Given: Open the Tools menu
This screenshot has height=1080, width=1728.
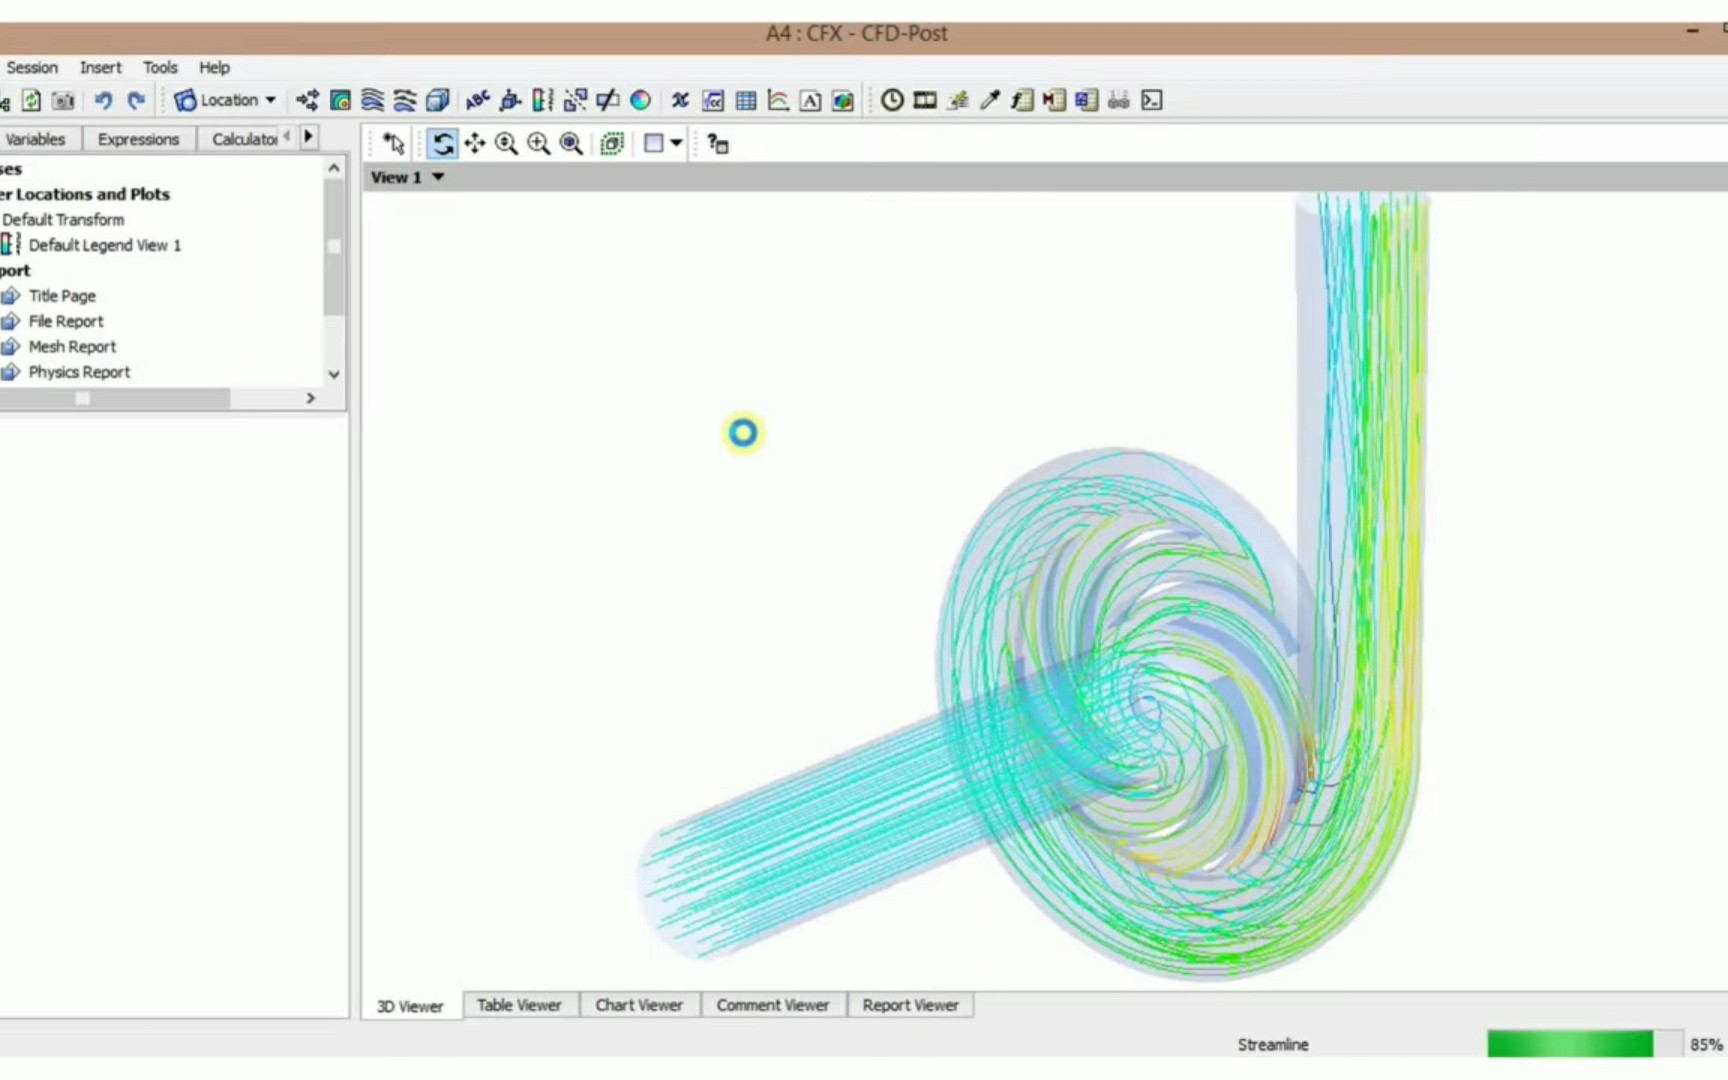Looking at the screenshot, I should 160,67.
